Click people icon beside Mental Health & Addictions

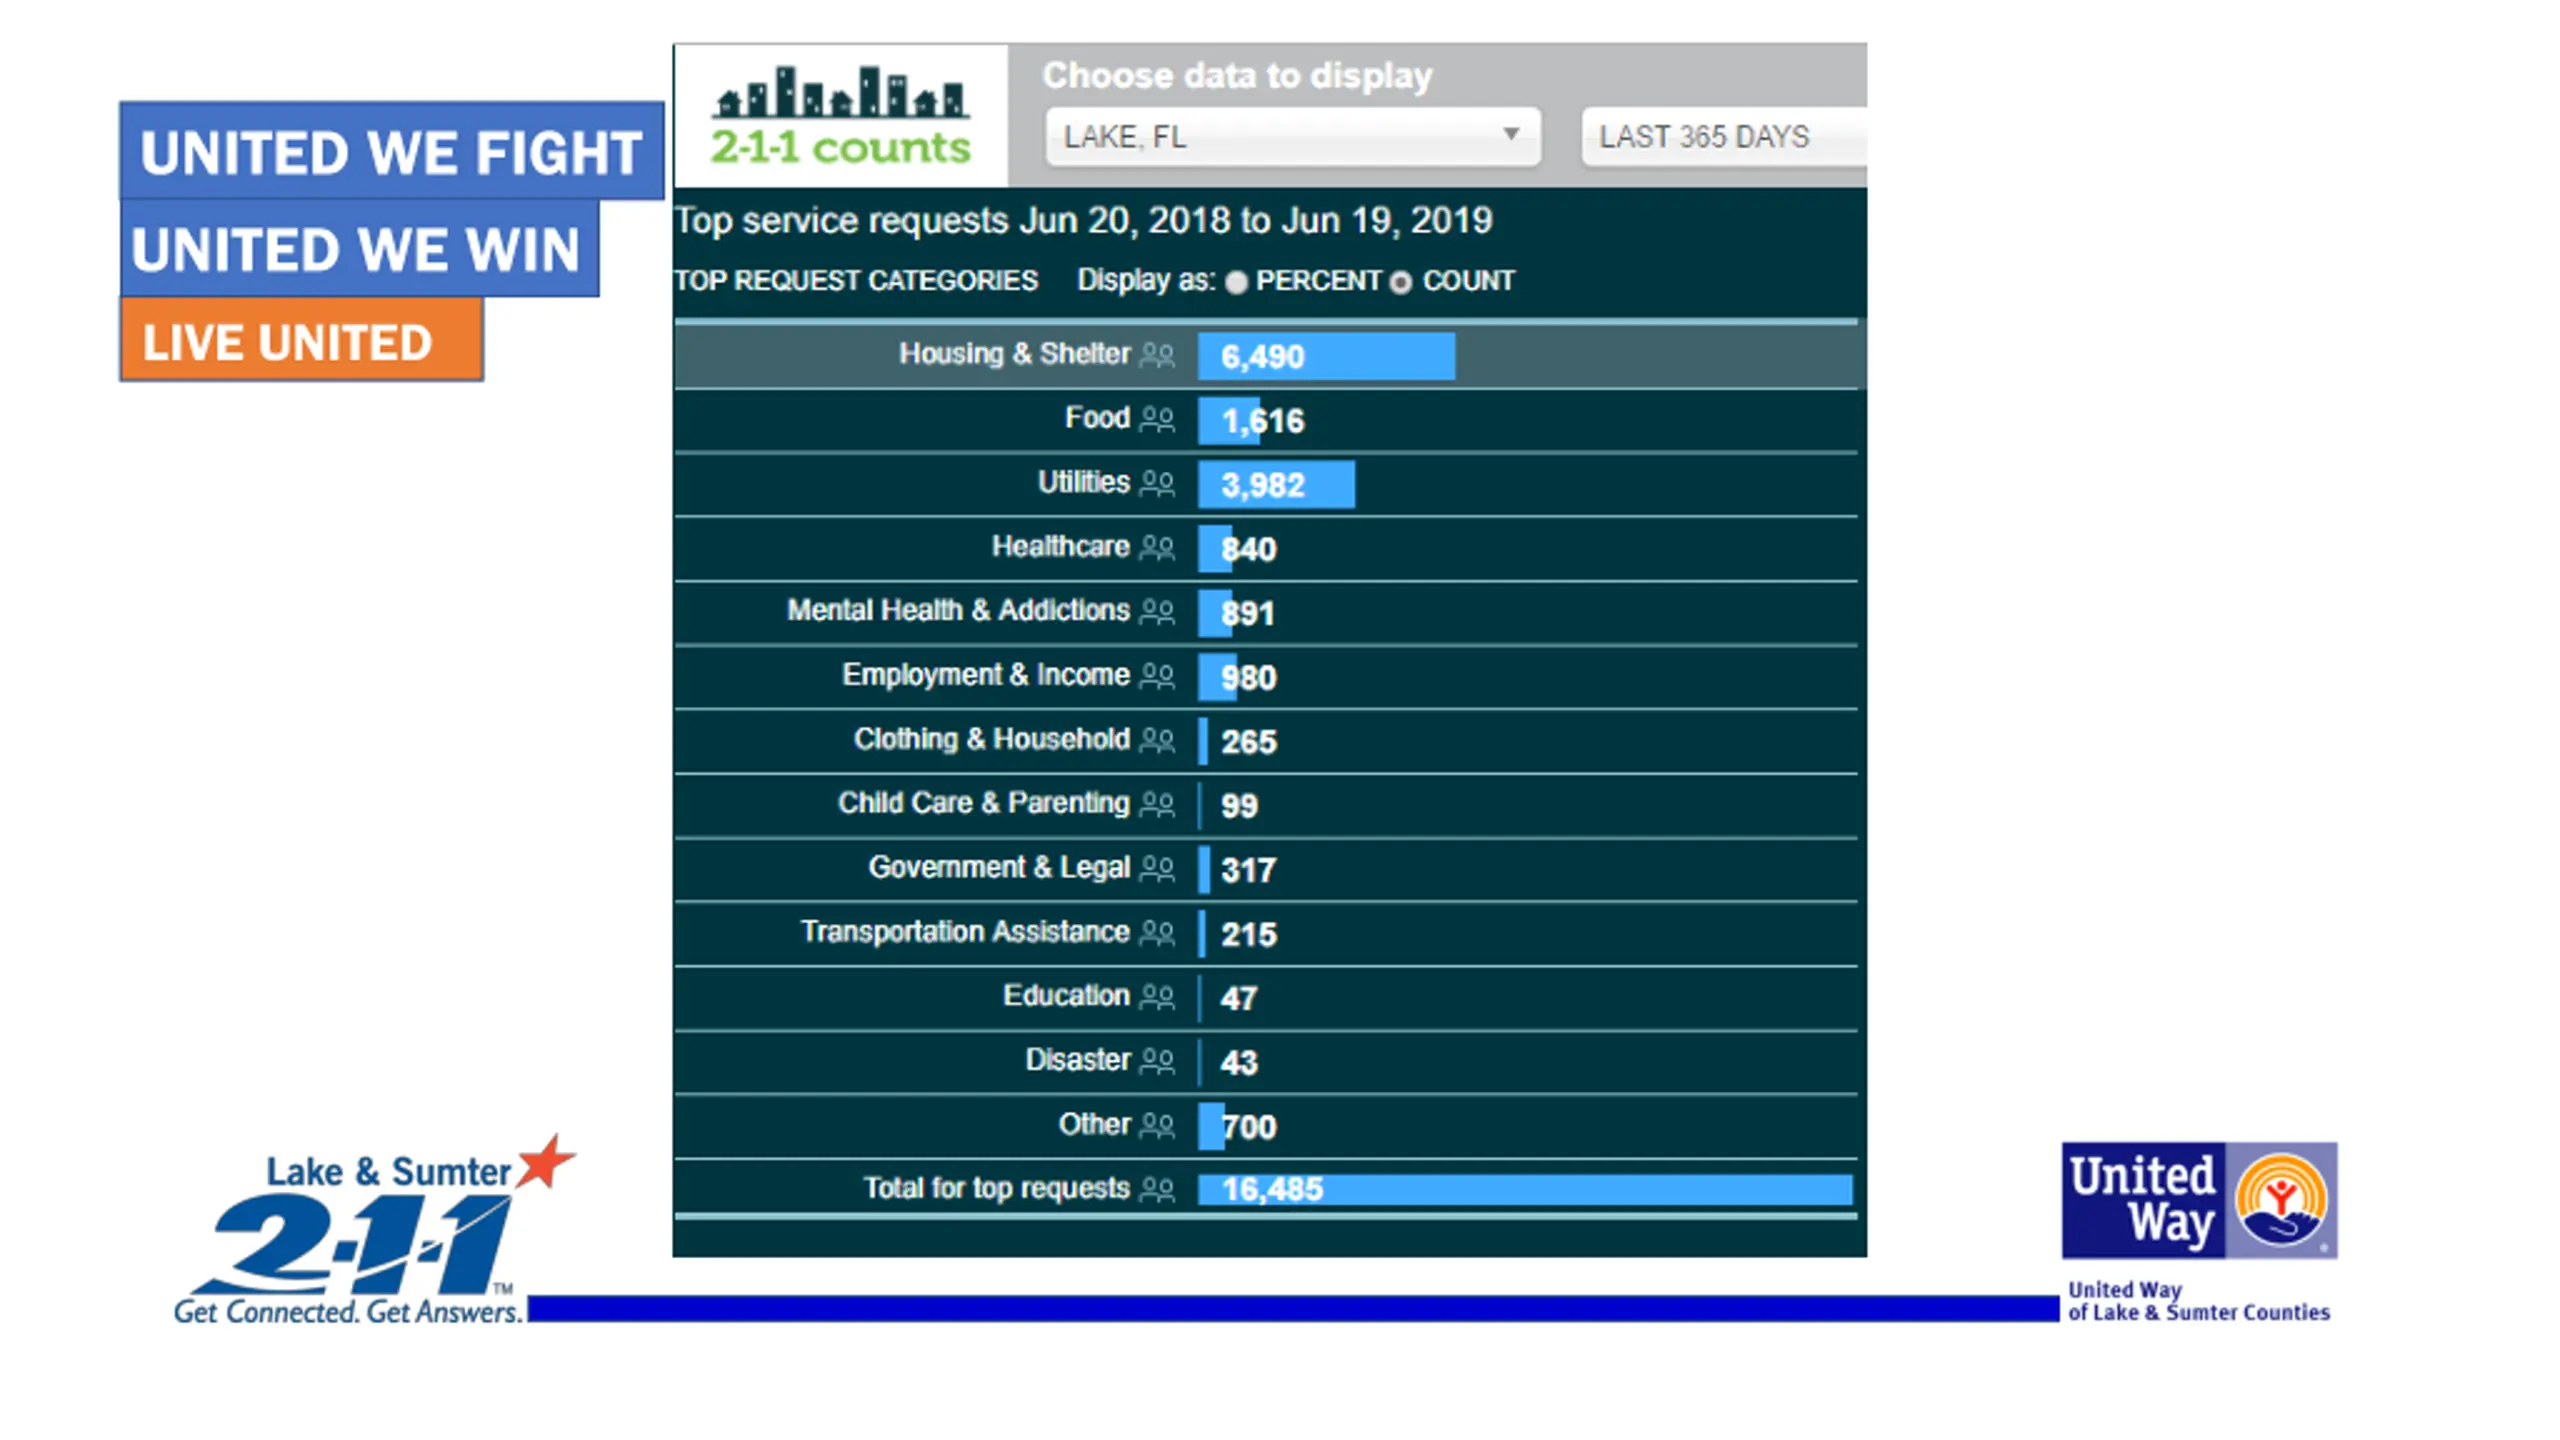1157,611
